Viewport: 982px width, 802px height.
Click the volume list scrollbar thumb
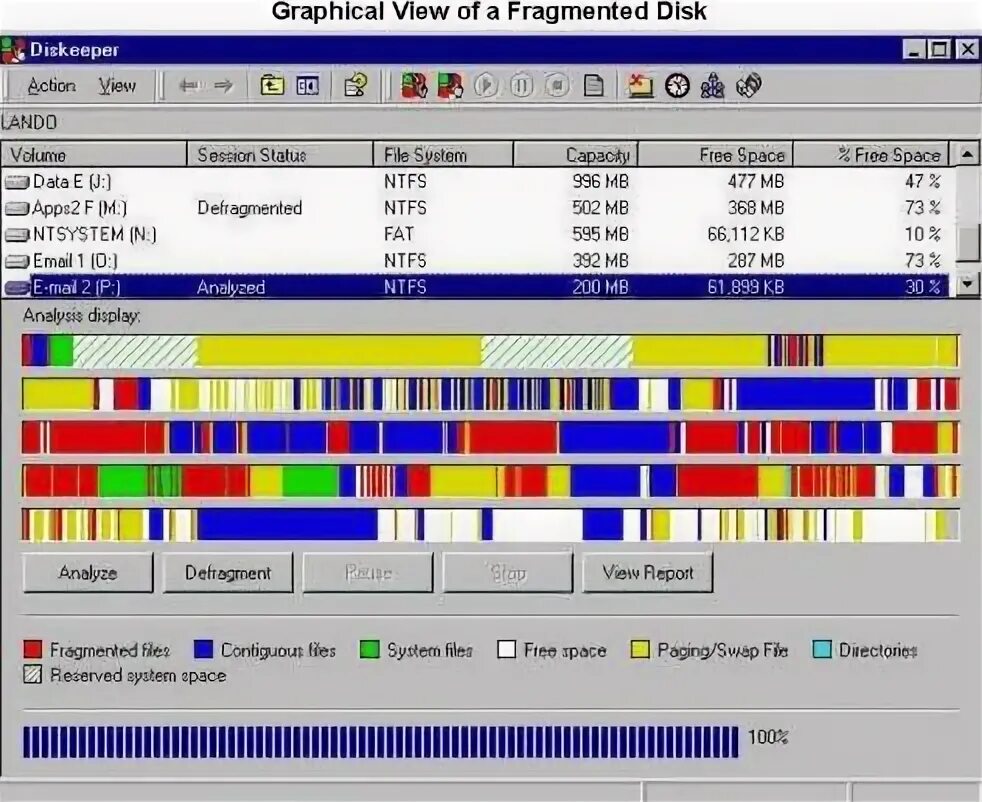coord(968,244)
